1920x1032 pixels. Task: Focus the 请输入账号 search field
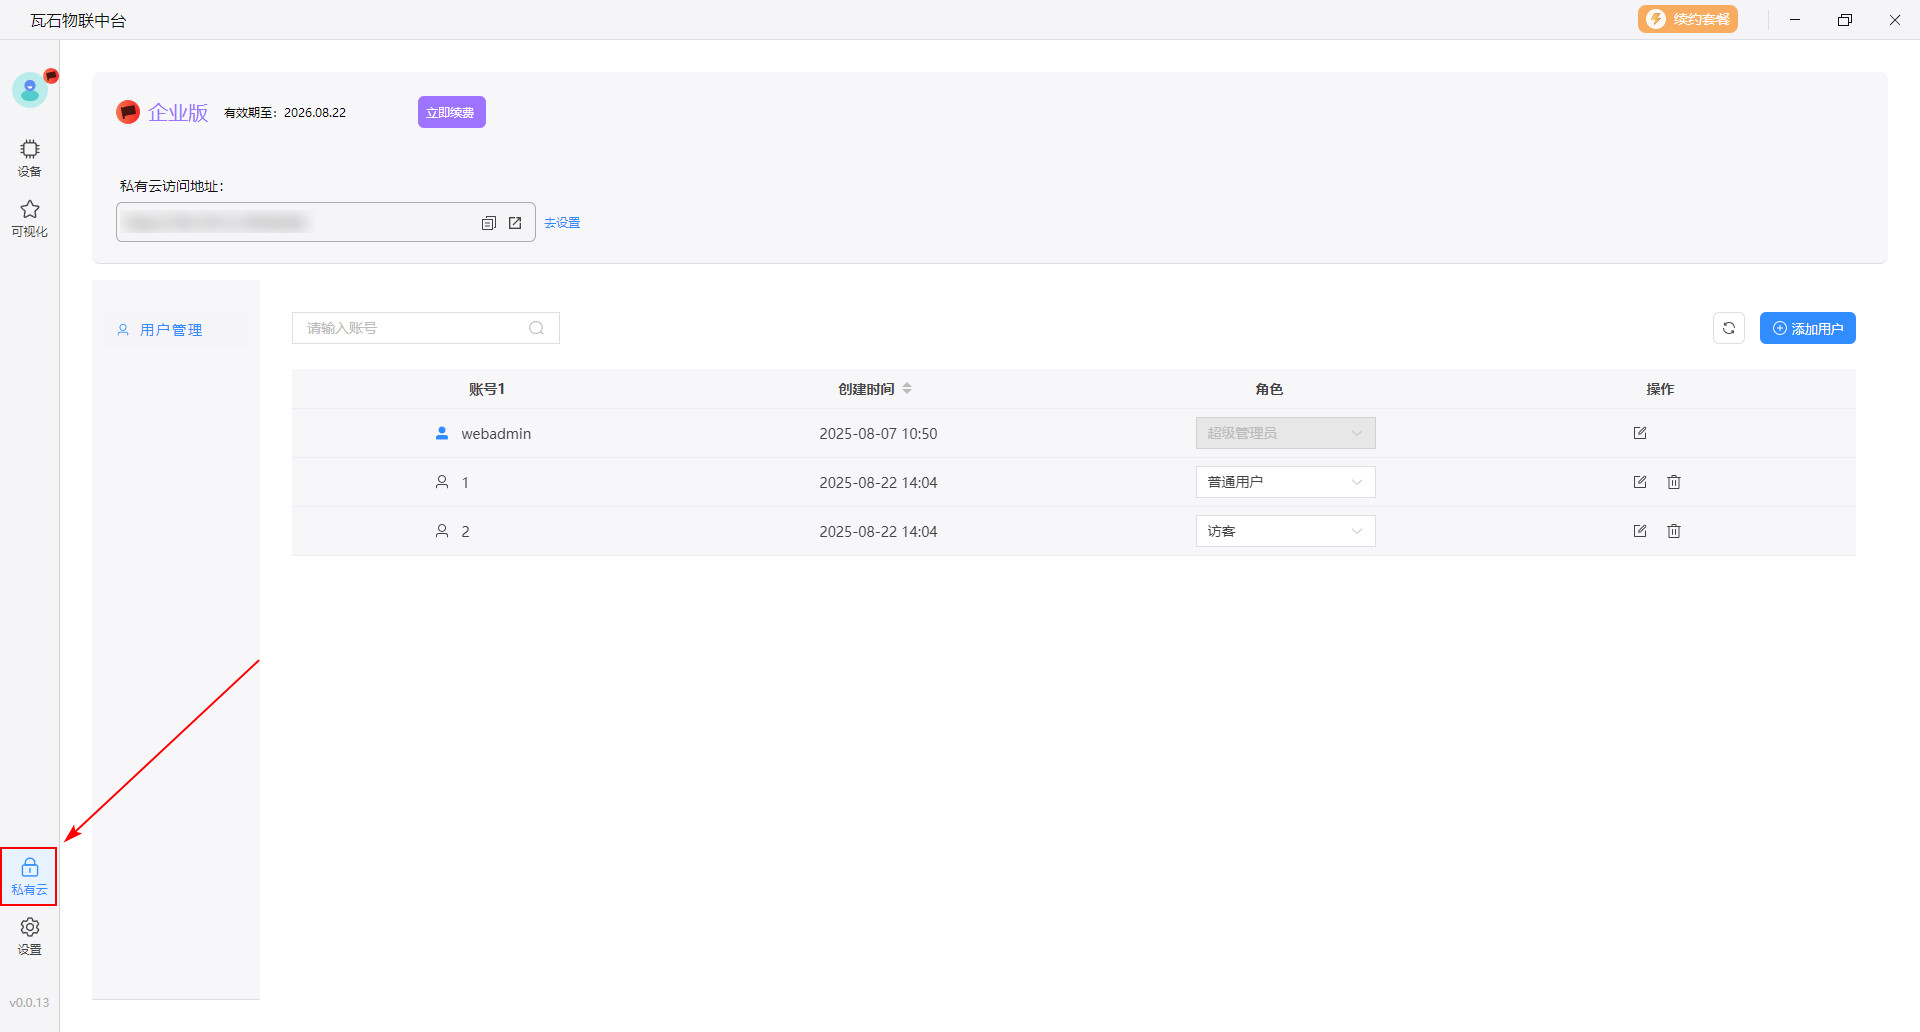point(415,328)
